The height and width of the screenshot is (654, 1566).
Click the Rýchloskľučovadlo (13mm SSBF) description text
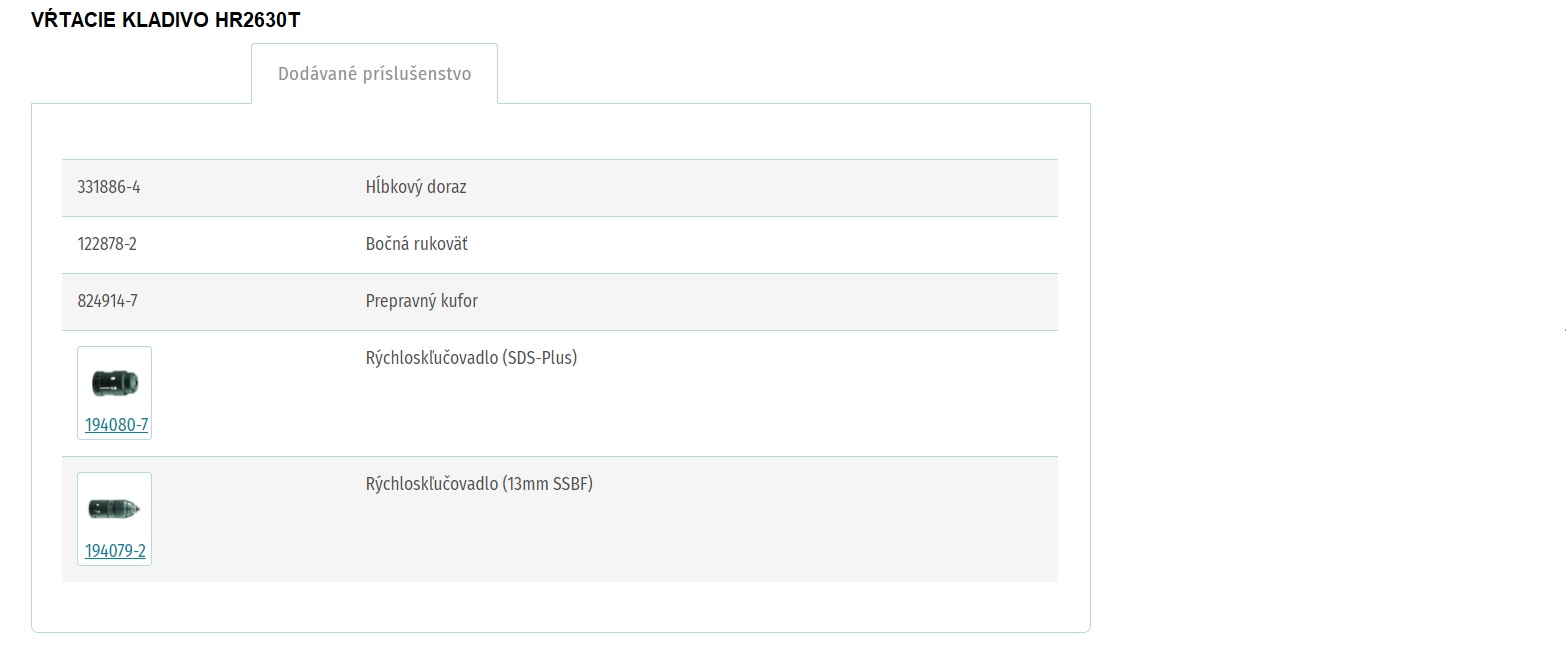479,484
